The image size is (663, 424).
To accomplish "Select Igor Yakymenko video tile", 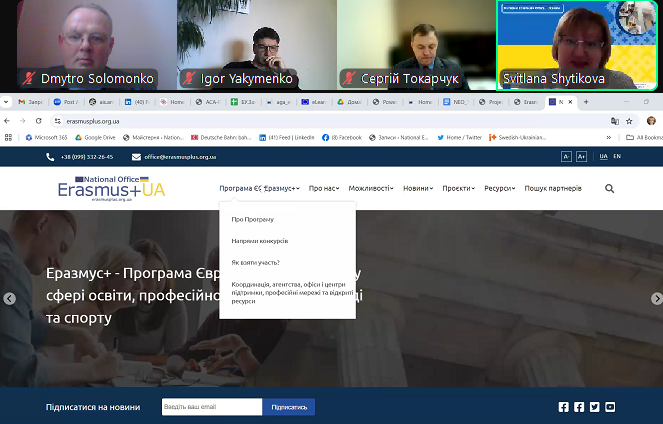I will [x=257, y=45].
